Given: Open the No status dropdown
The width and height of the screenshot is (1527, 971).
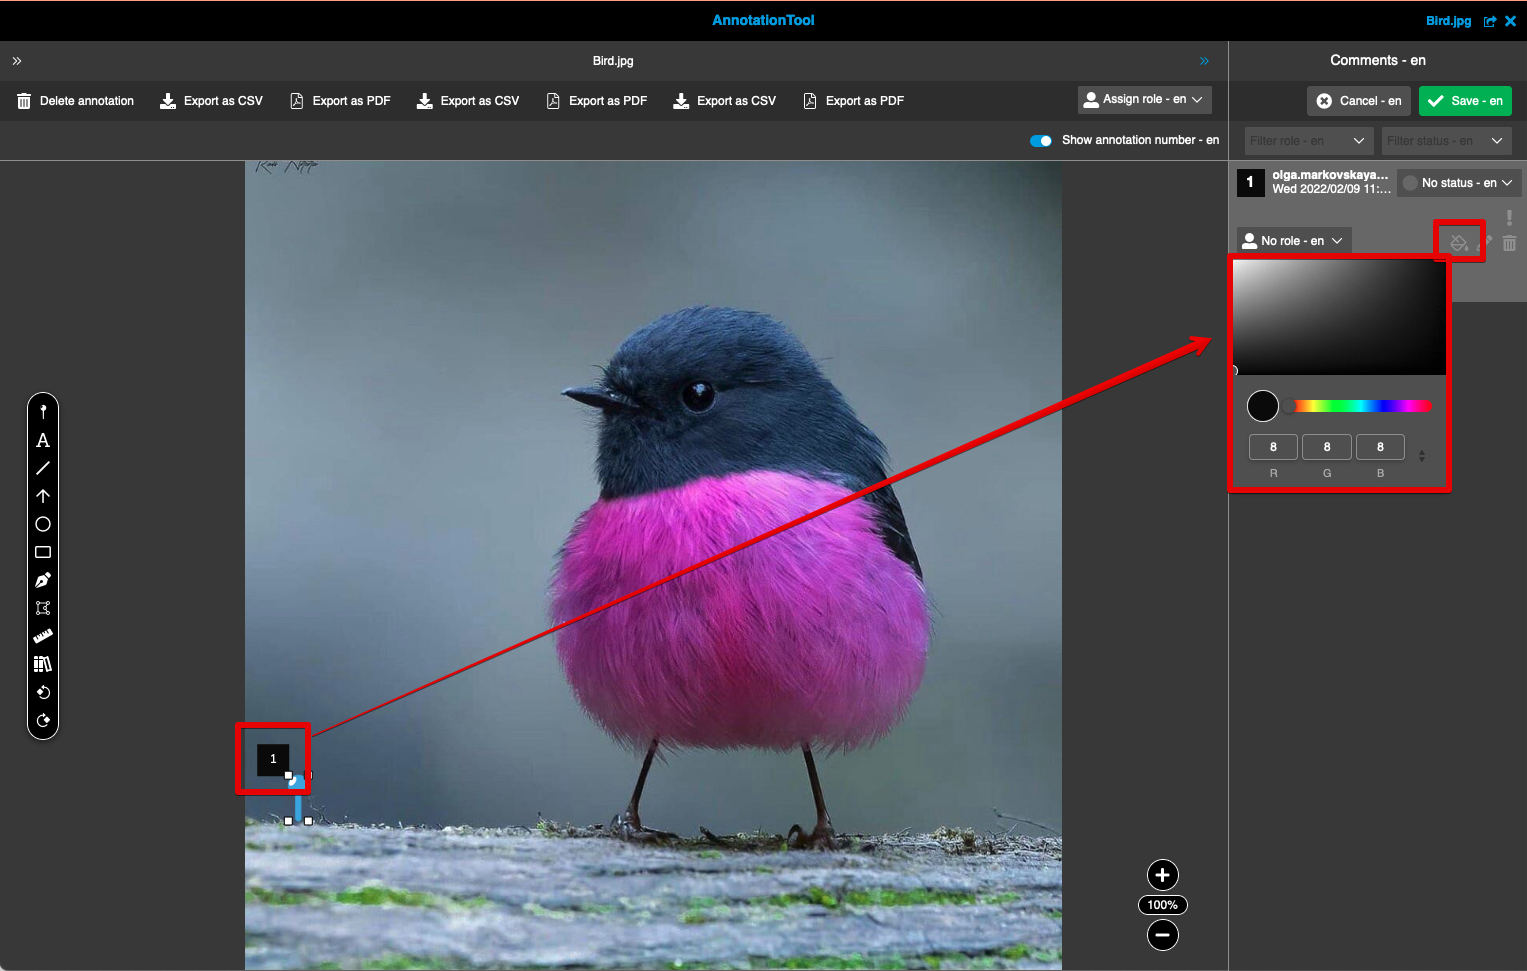Looking at the screenshot, I should click(1458, 182).
